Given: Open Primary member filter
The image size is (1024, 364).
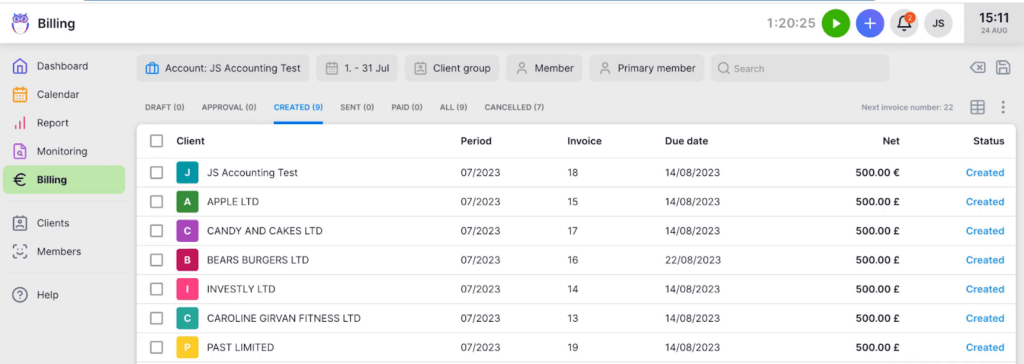Looking at the screenshot, I should [x=647, y=68].
